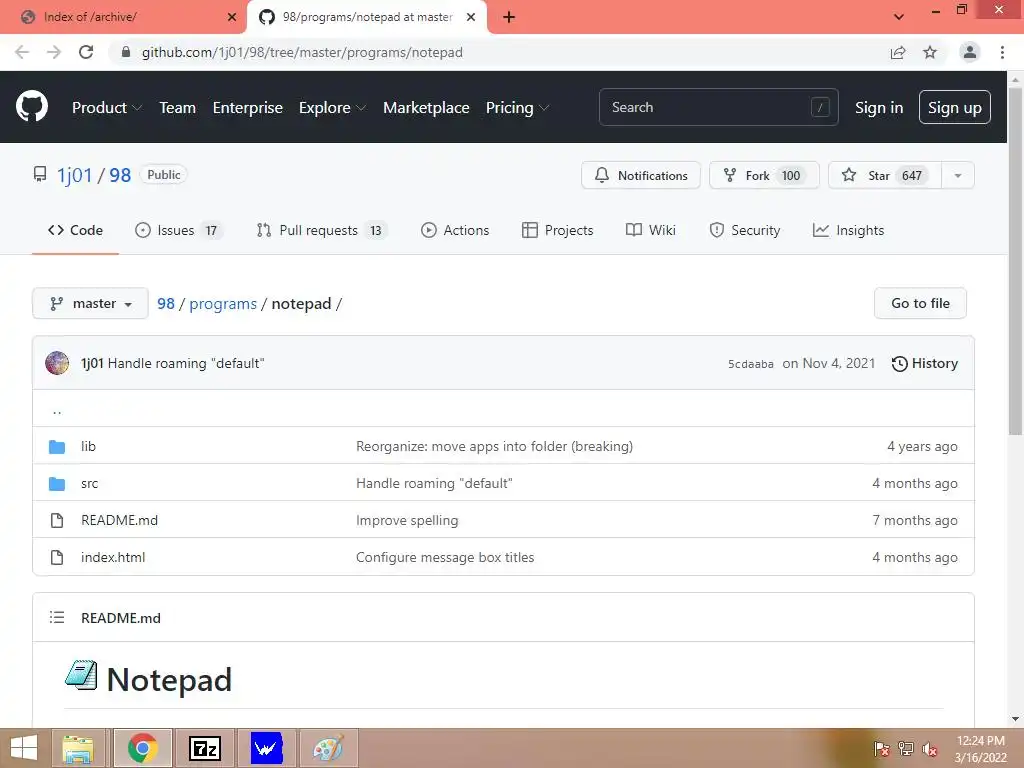Open the master branch selector

(90, 304)
